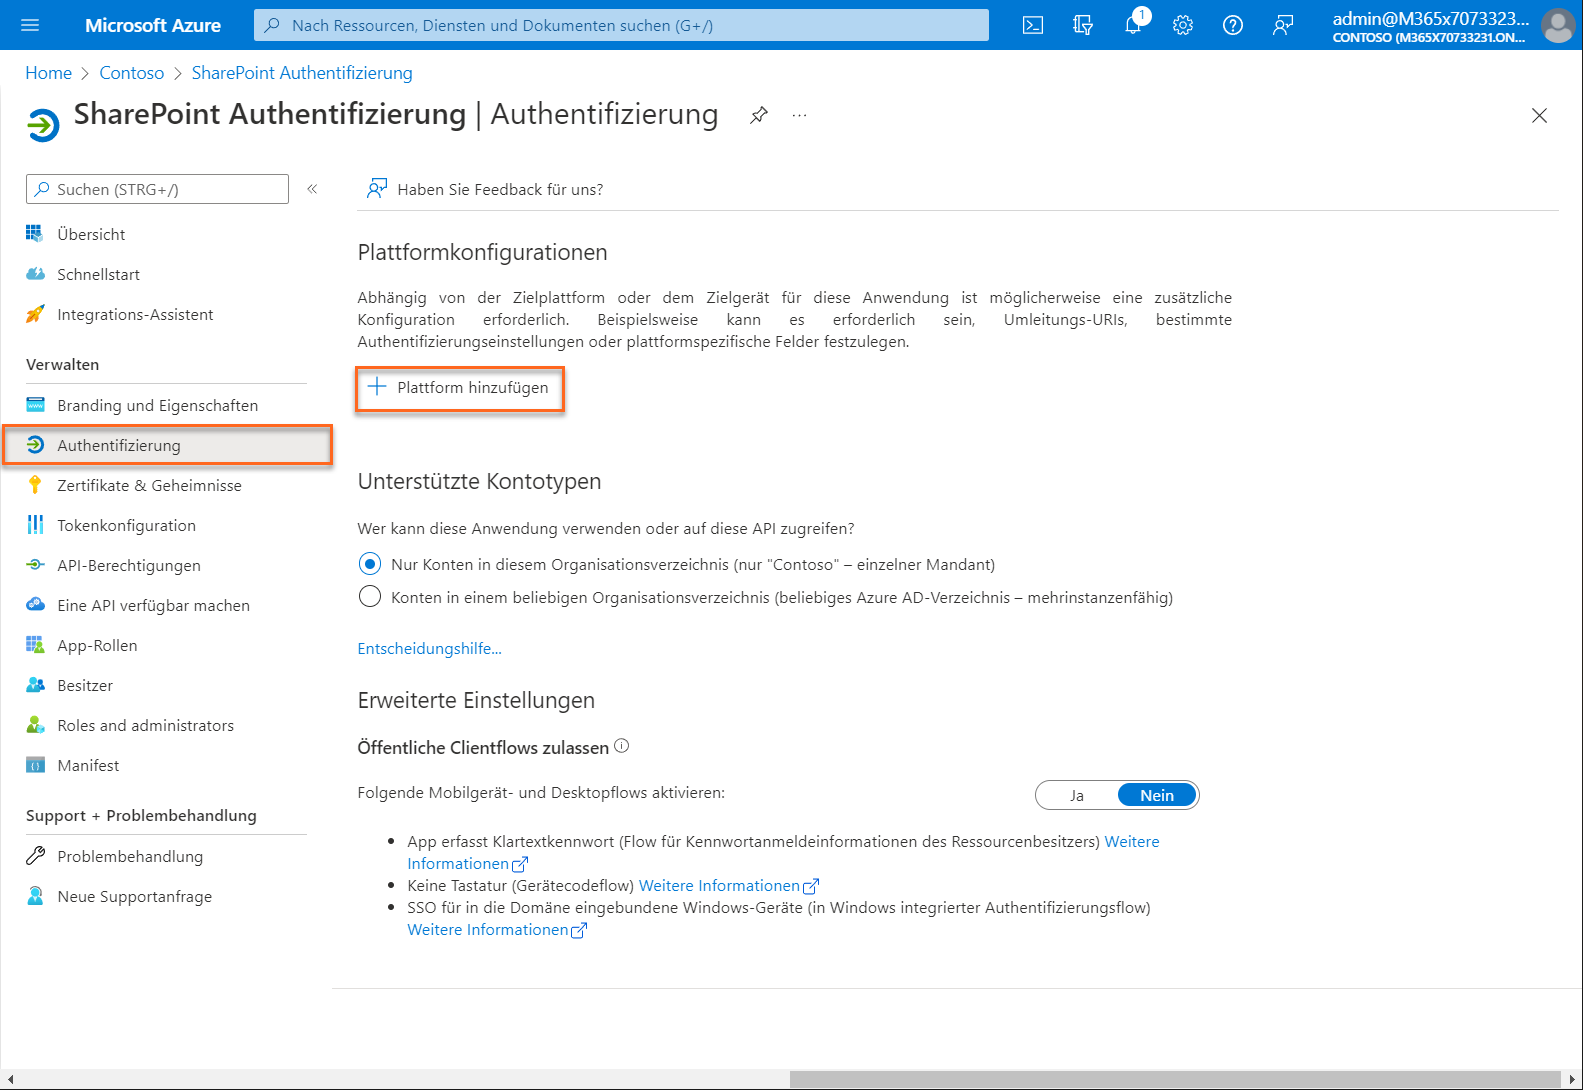Open the hamburger portal menu
This screenshot has width=1583, height=1090.
[x=30, y=25]
